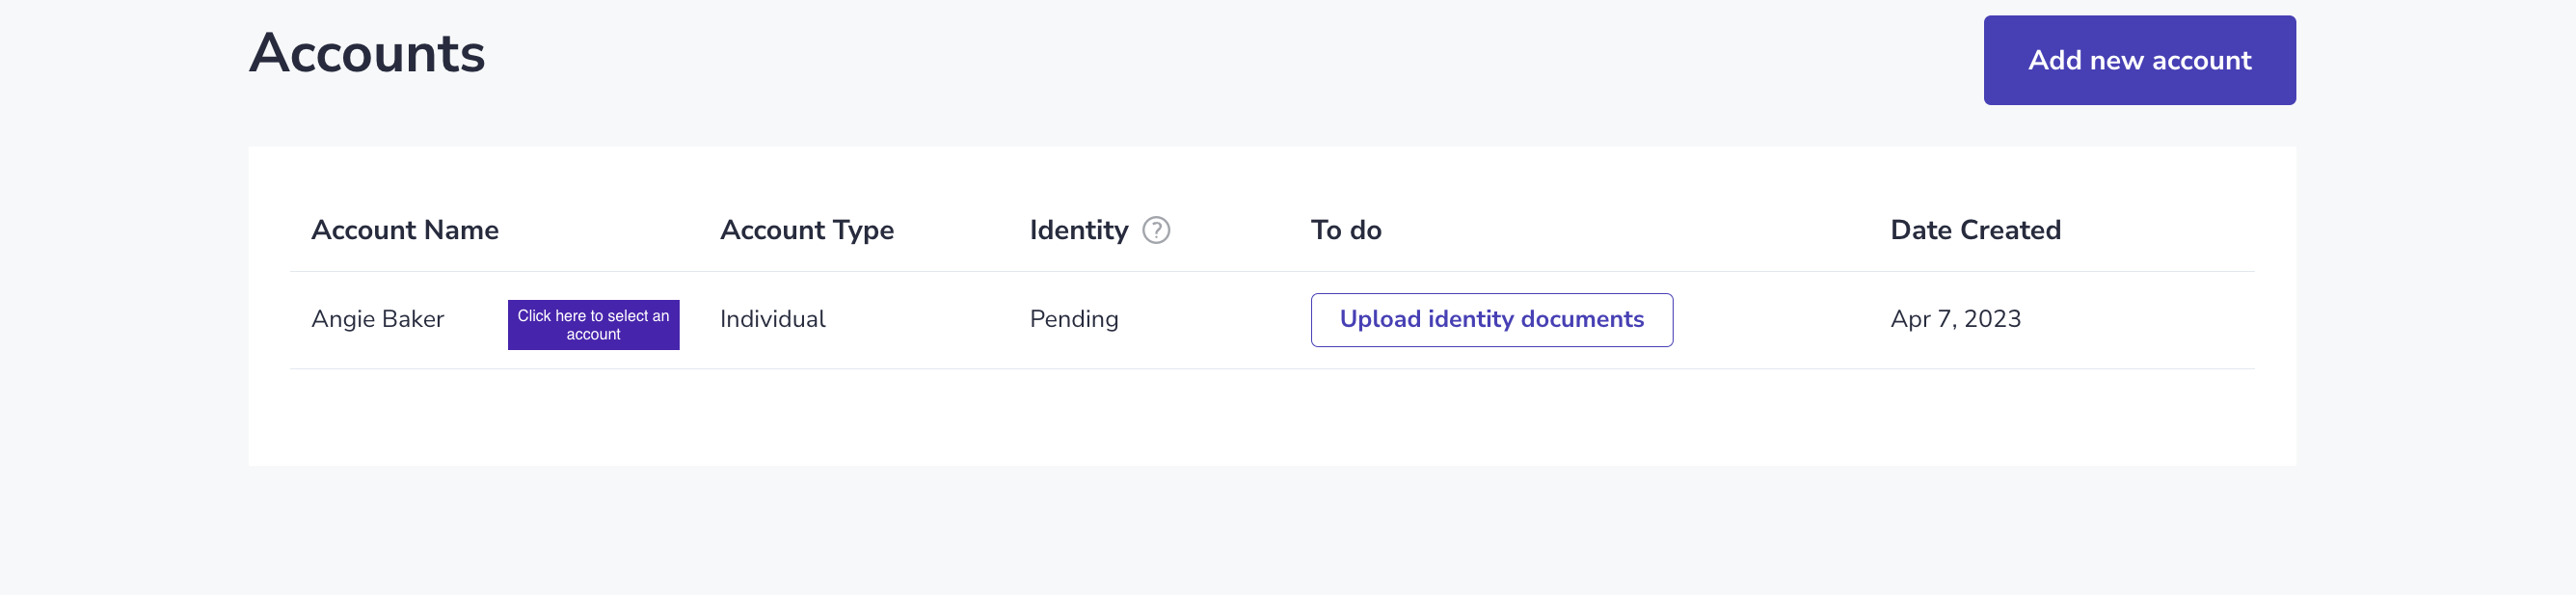
Task: Click the empty area below the accounts table
Action: click(1272, 417)
